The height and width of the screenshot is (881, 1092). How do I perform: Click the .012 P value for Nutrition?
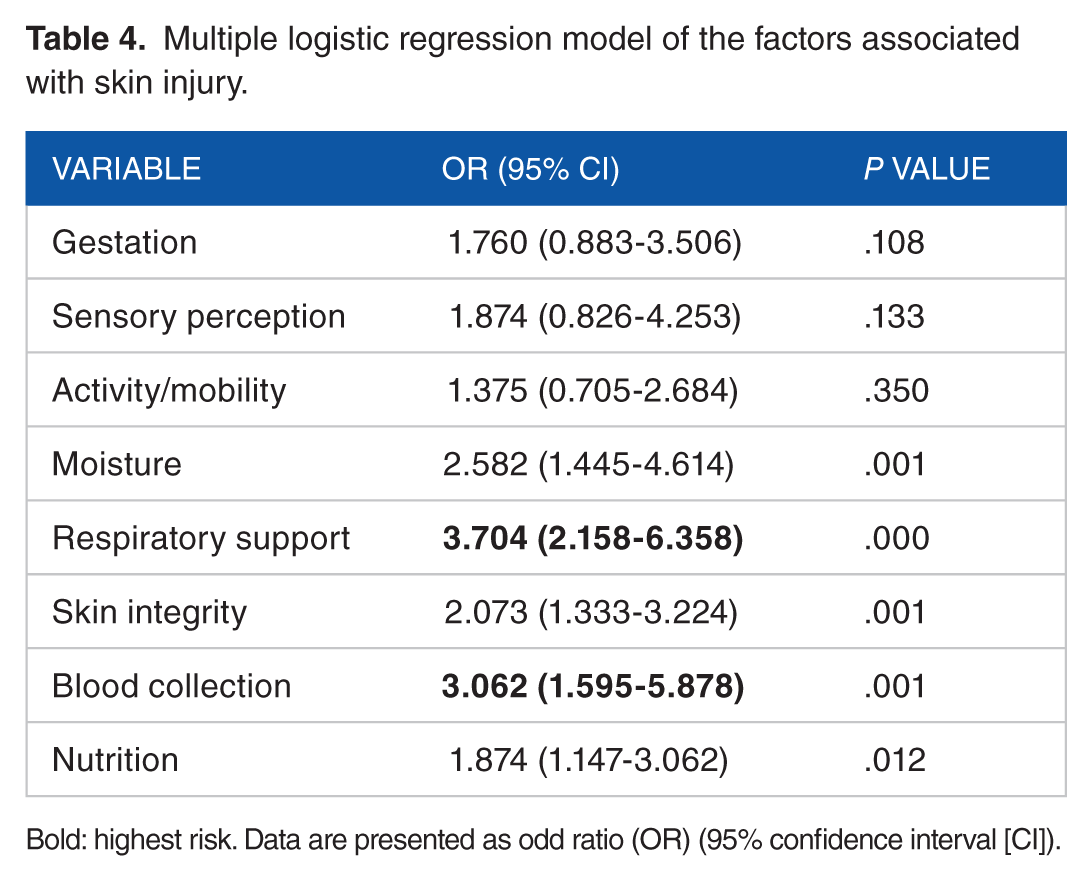point(895,761)
